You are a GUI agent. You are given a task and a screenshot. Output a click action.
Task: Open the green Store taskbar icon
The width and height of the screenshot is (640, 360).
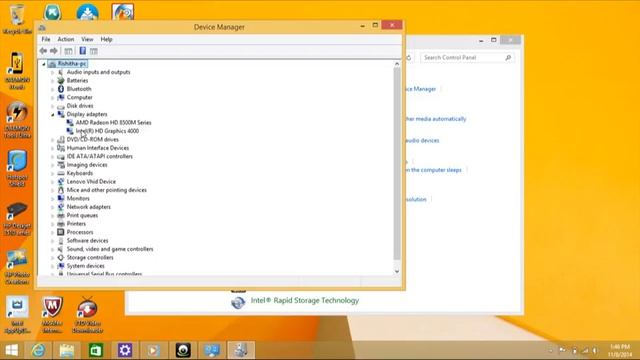click(96, 350)
